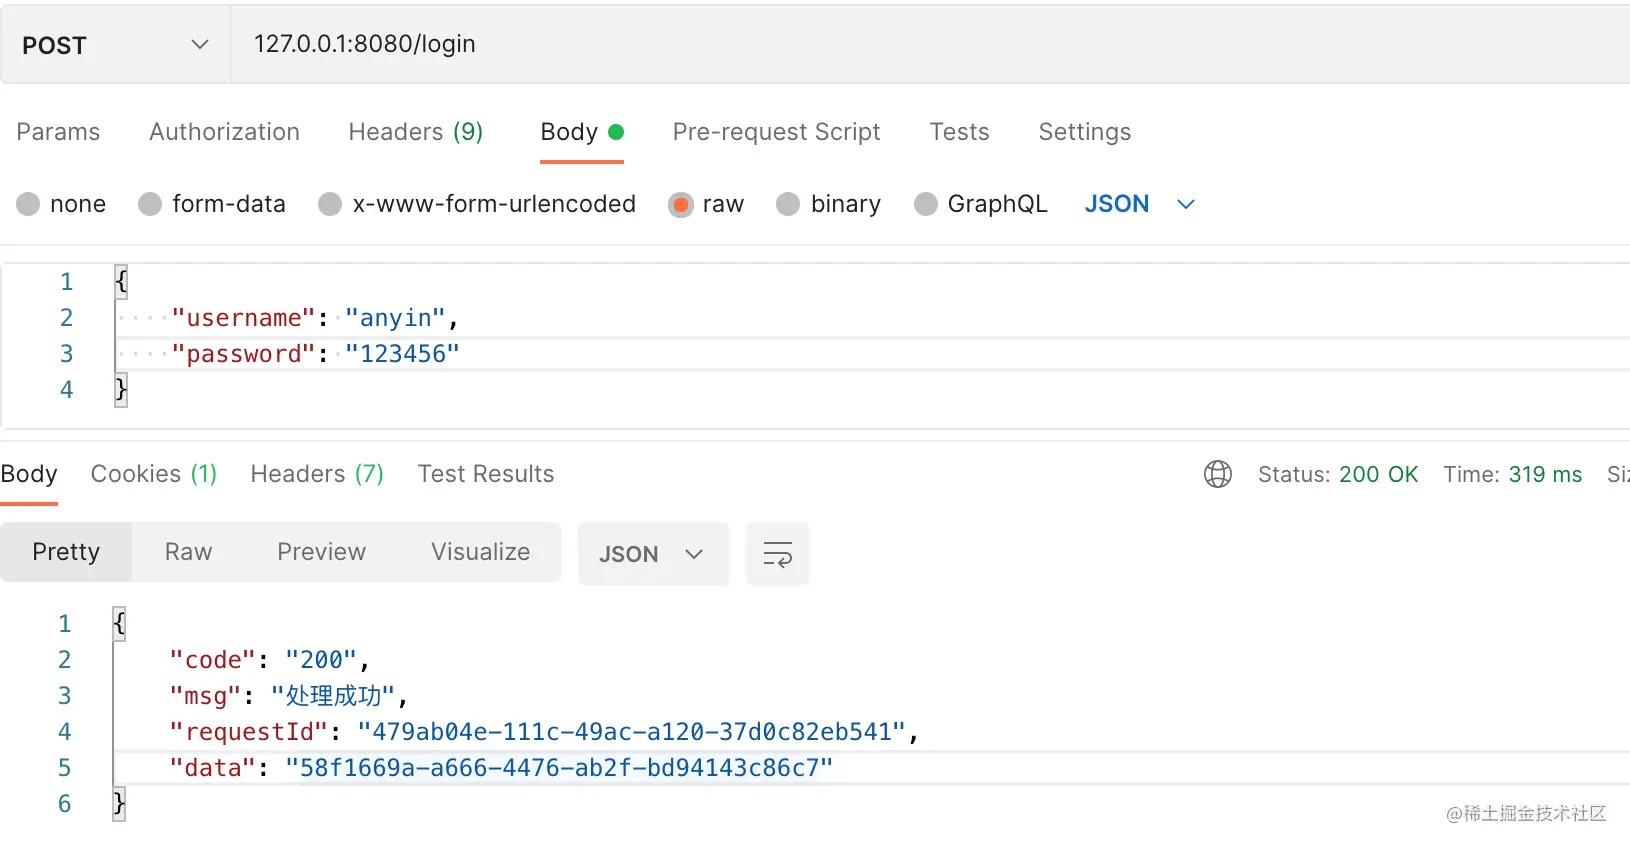This screenshot has width=1630, height=846.
Task: Open the Test Results tab
Action: coord(485,474)
